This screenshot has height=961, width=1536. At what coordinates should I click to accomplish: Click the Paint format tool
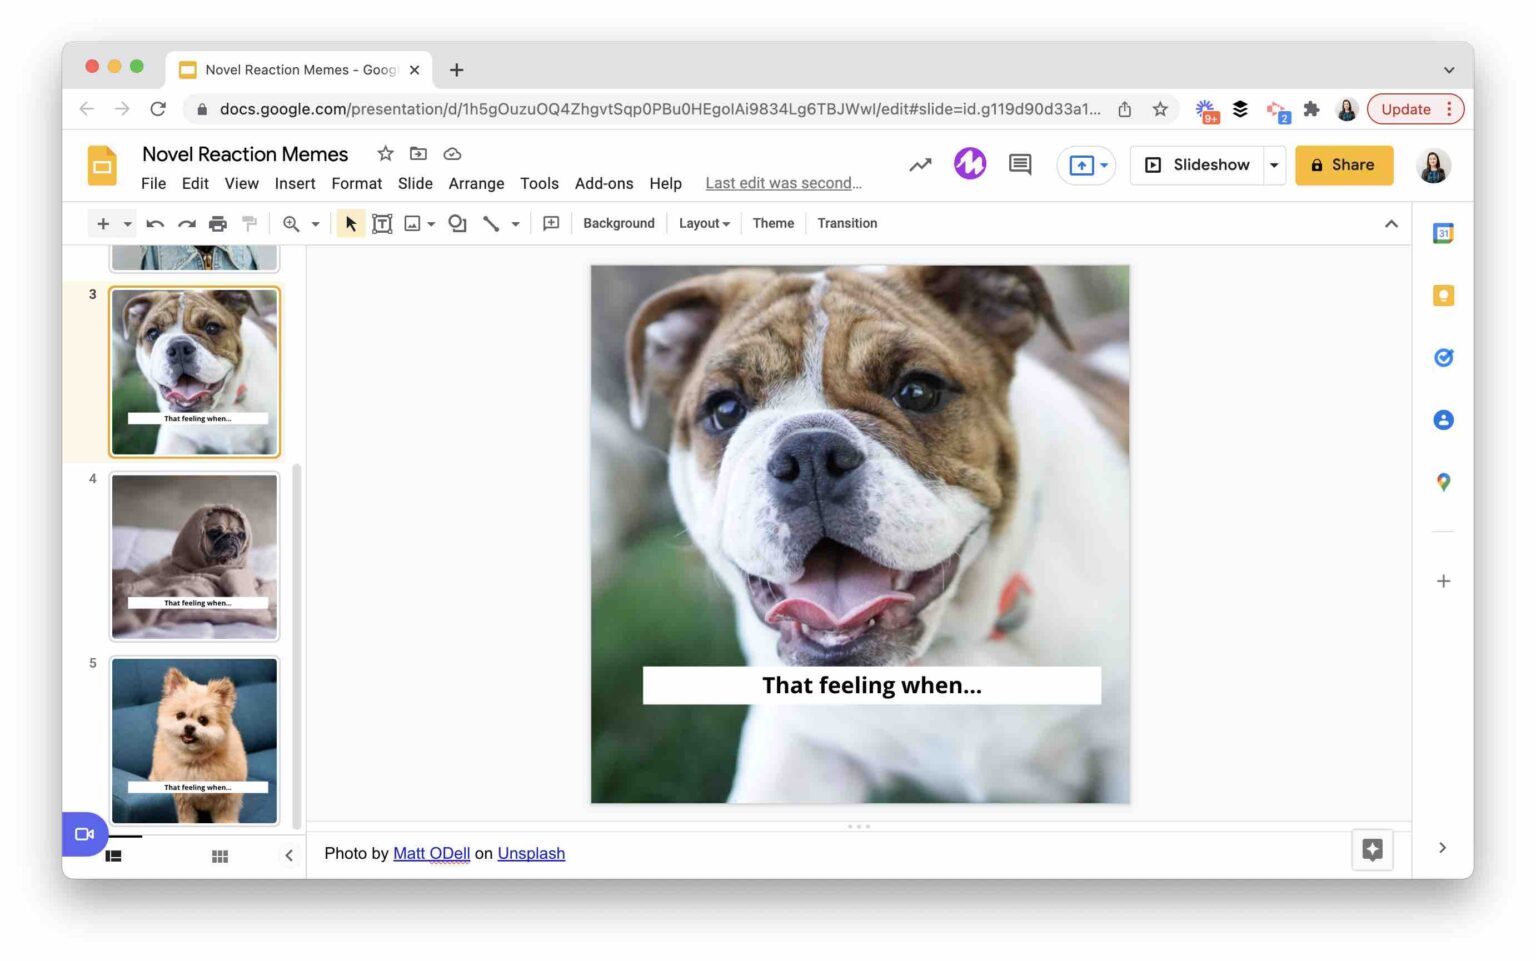[249, 223]
